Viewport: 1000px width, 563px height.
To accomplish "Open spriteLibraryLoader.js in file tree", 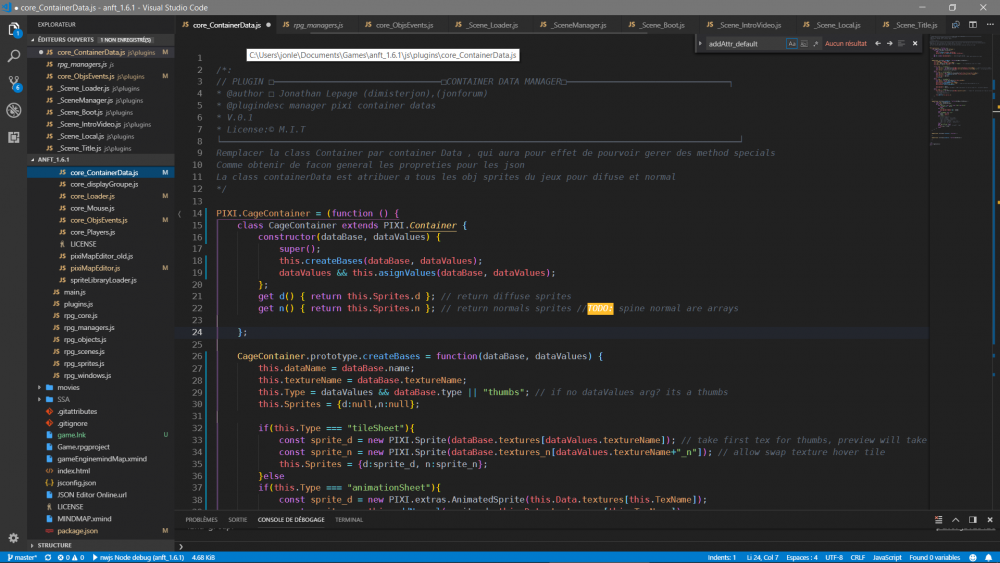I will pyautogui.click(x=103, y=280).
